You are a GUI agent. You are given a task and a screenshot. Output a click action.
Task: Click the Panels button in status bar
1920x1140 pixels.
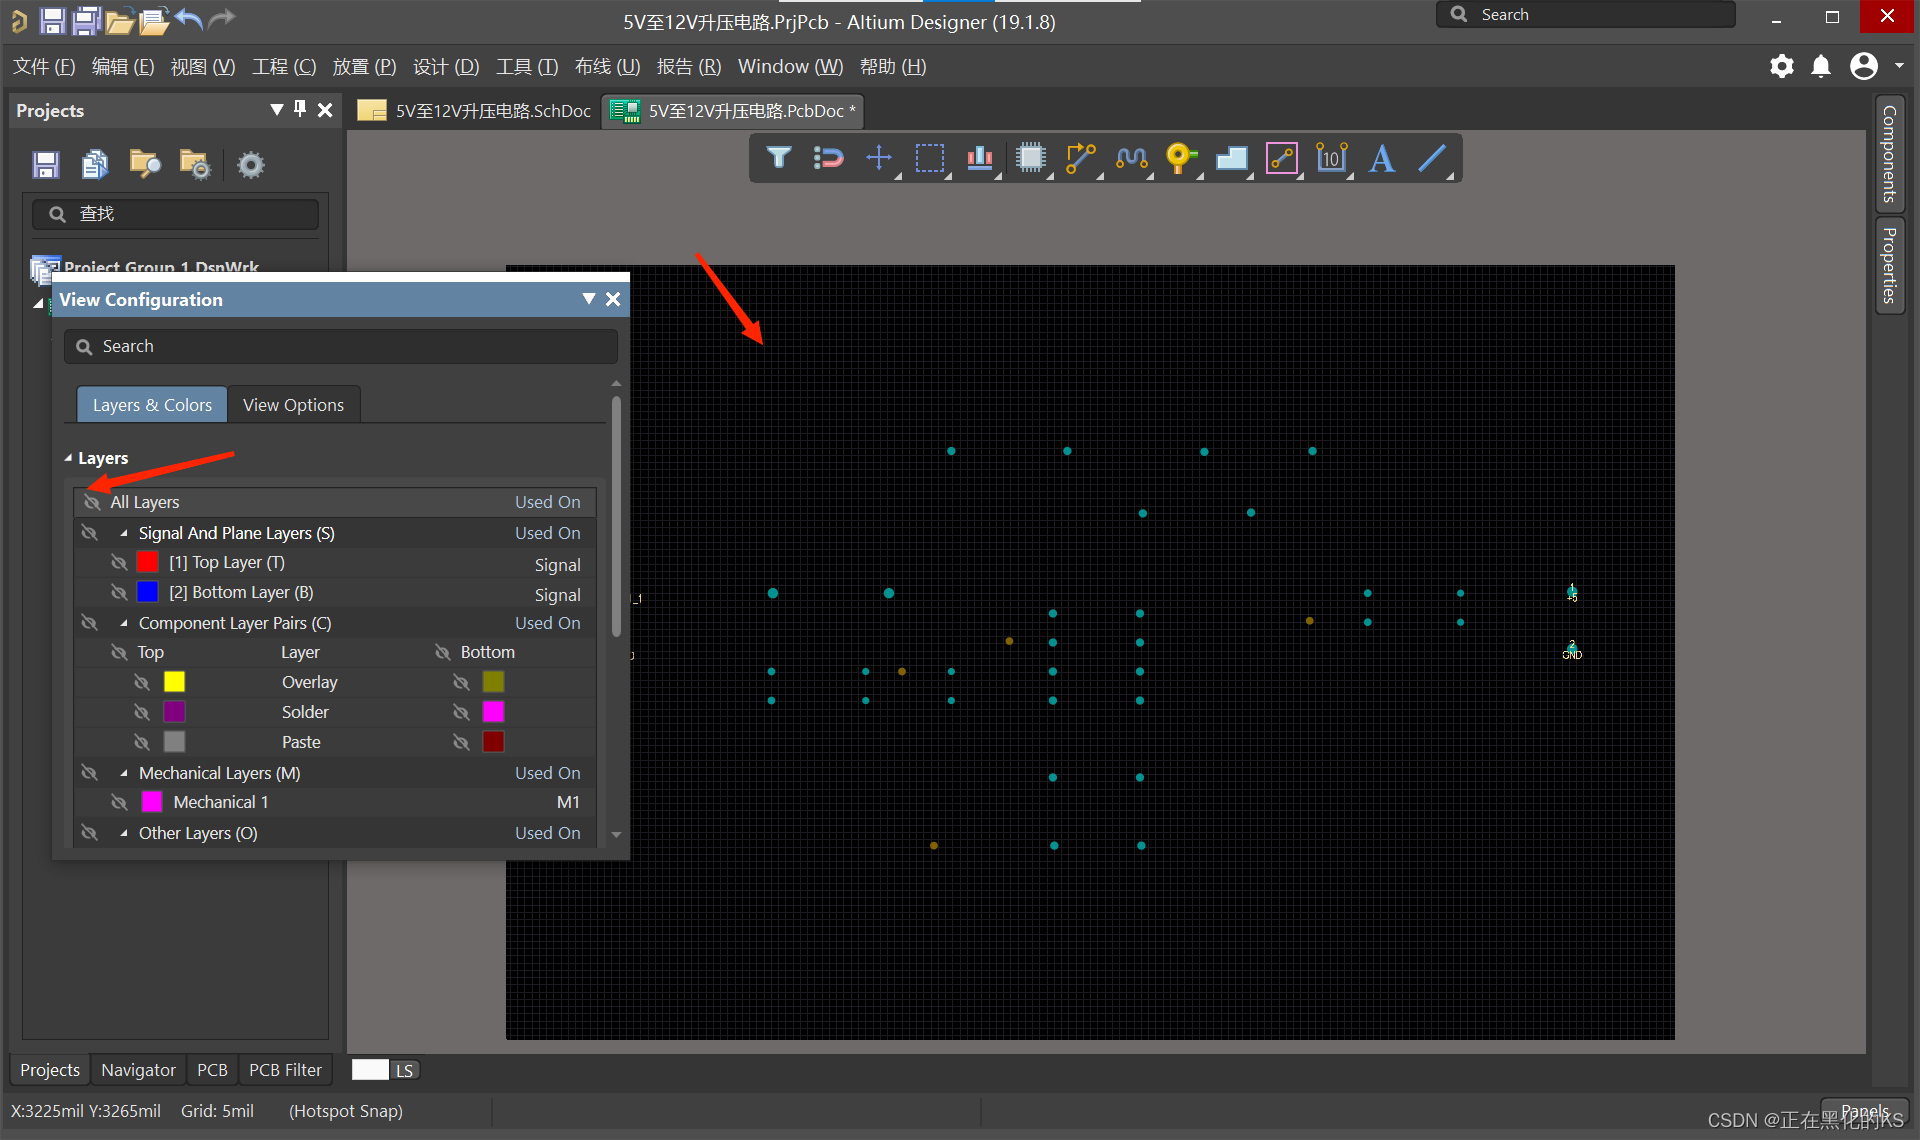1864,1111
